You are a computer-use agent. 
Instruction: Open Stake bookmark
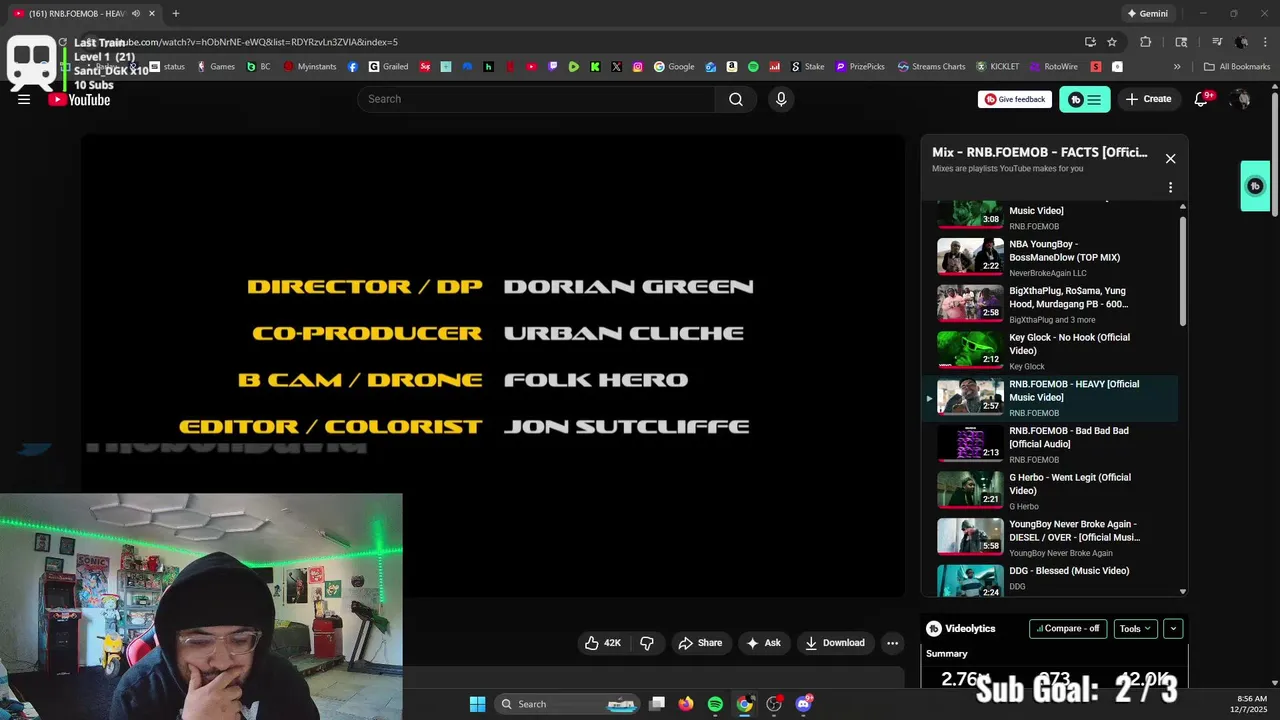[807, 67]
